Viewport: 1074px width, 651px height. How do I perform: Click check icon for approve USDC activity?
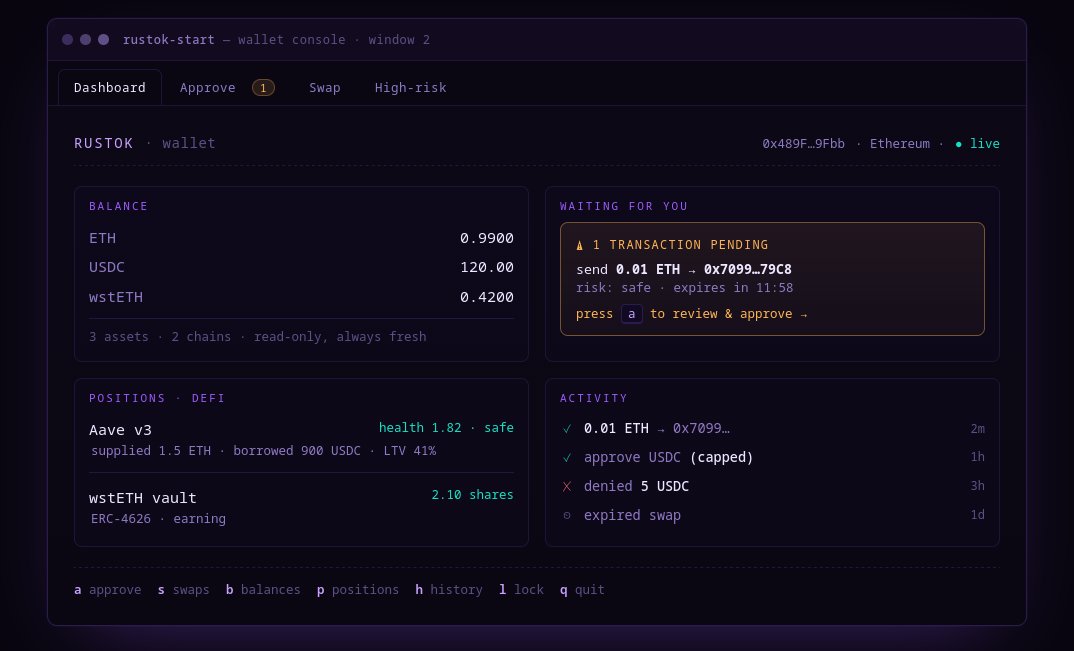coord(567,458)
